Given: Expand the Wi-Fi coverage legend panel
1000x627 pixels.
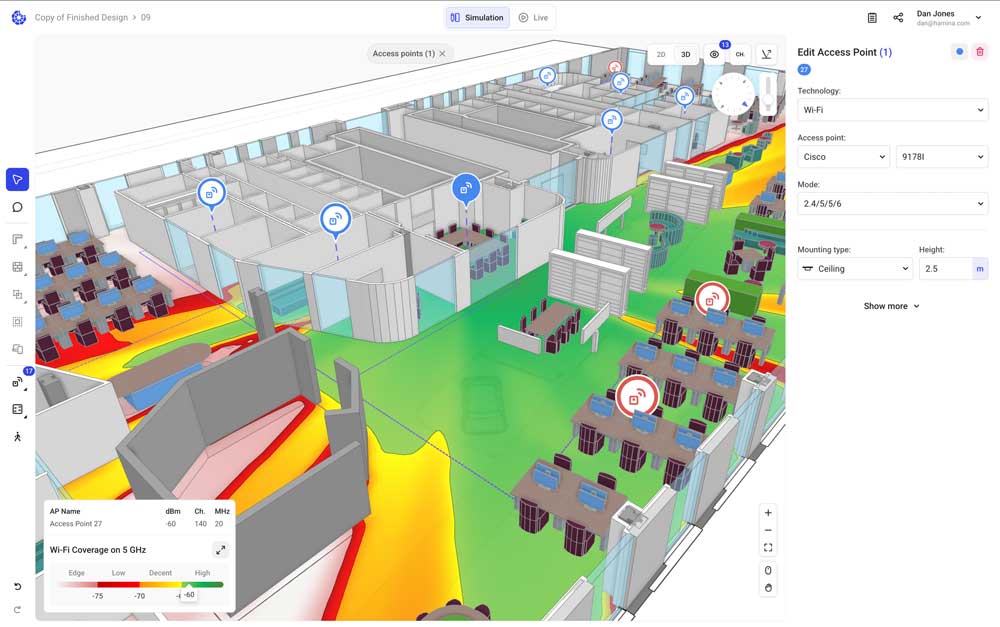Looking at the screenshot, I should 220,550.
